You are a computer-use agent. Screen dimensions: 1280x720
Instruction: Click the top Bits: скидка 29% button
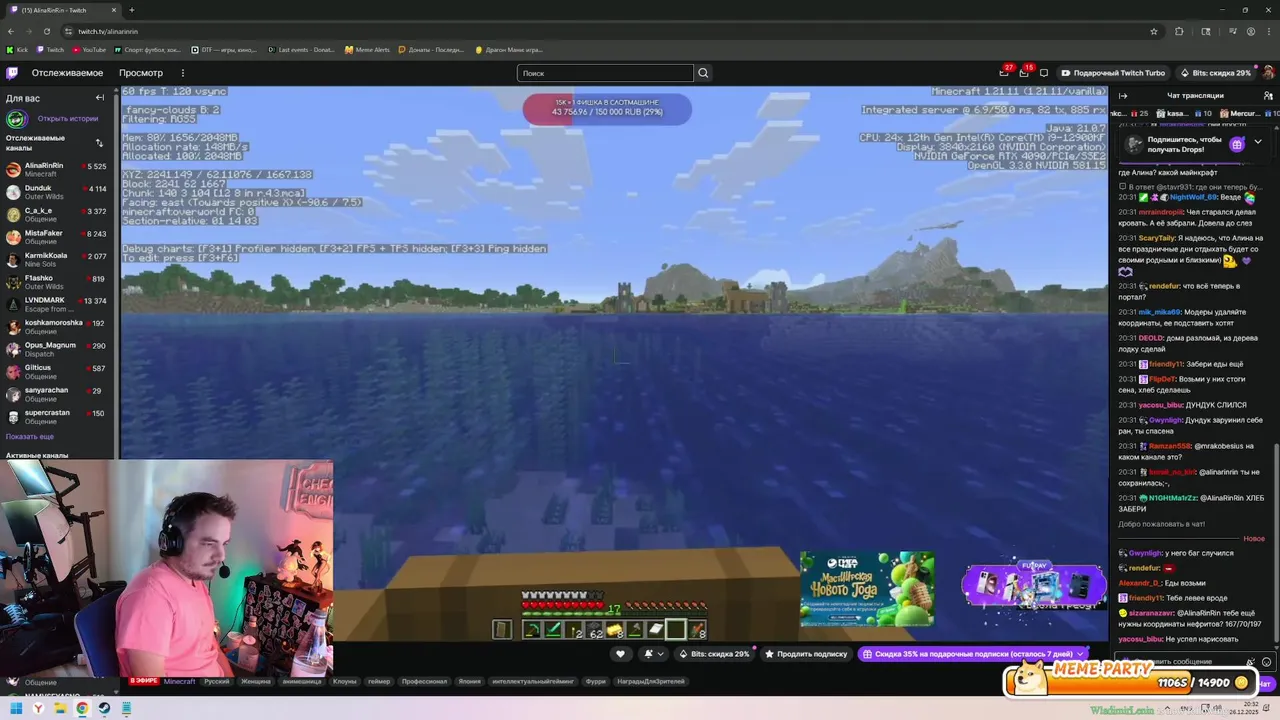pos(1215,73)
